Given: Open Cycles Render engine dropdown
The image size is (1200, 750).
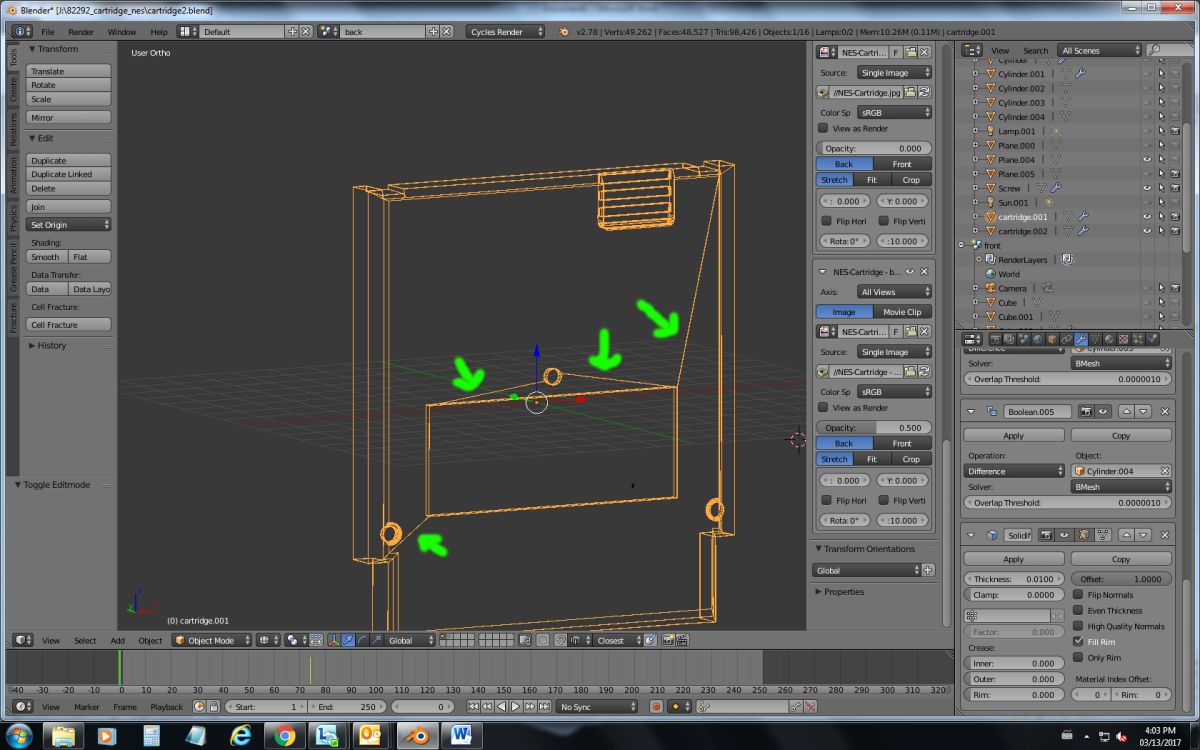Looking at the screenshot, I should pos(506,32).
